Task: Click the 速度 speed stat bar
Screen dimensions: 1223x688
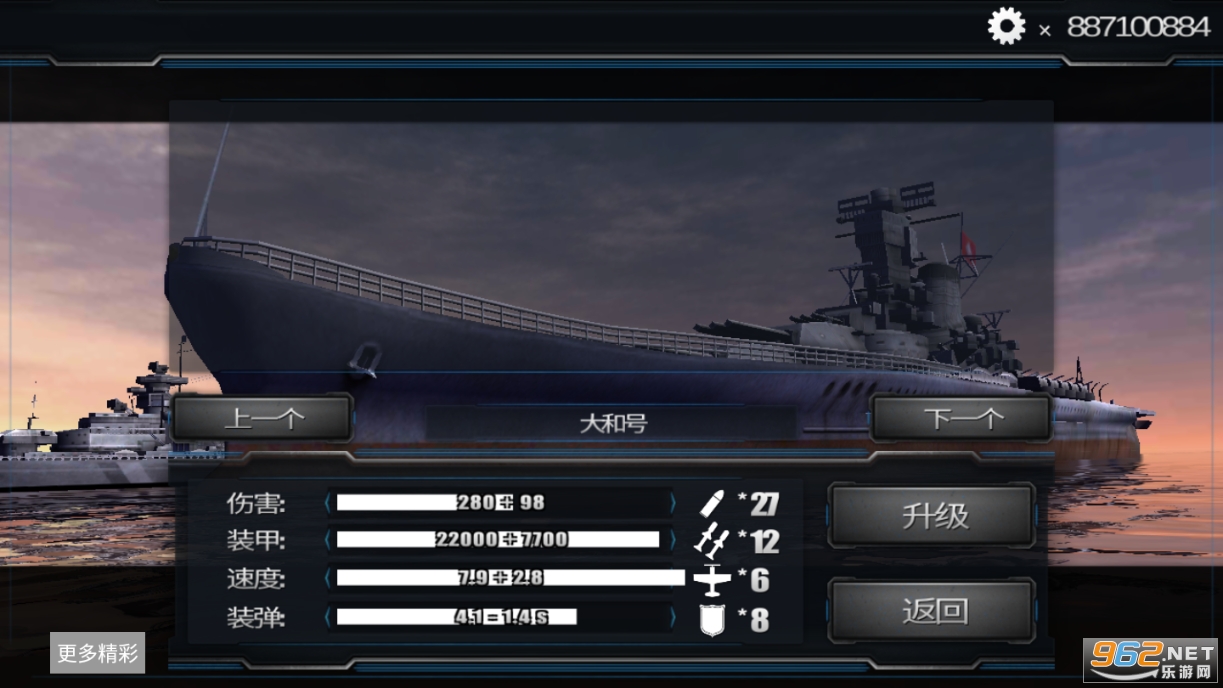Action: [500, 578]
